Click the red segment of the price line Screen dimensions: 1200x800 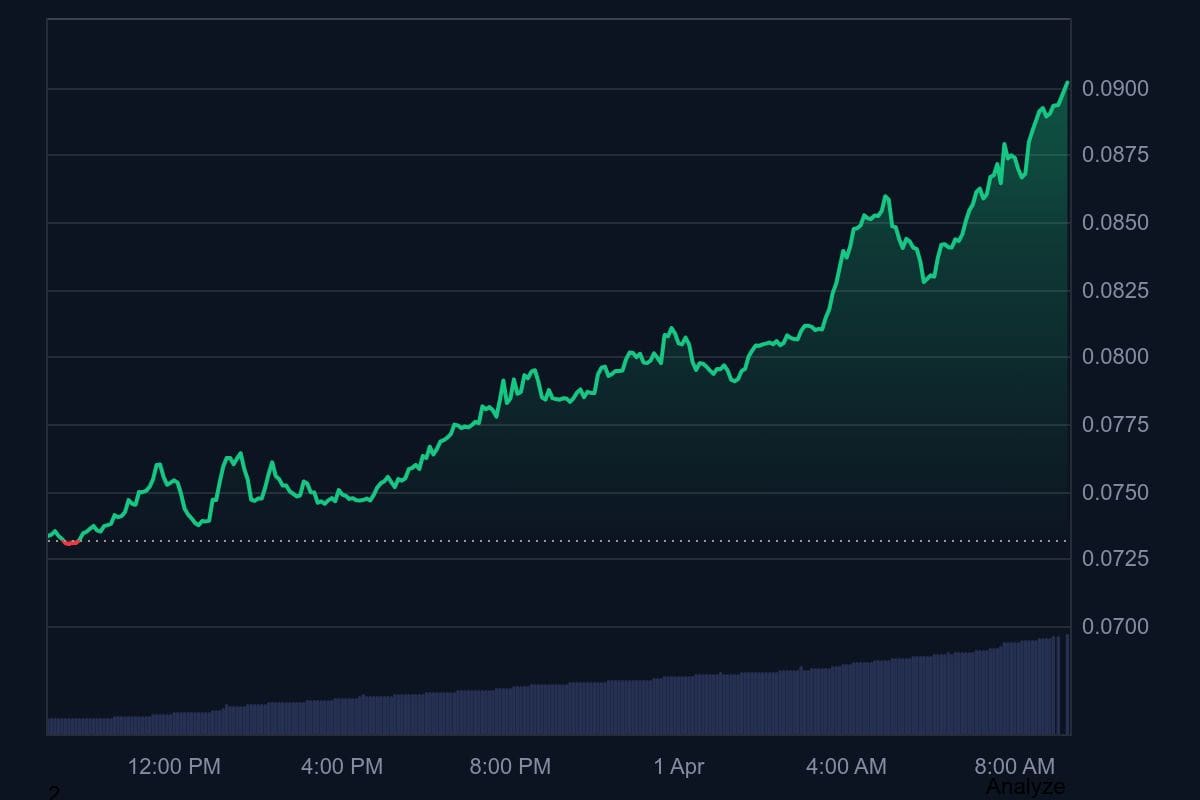click(71, 543)
